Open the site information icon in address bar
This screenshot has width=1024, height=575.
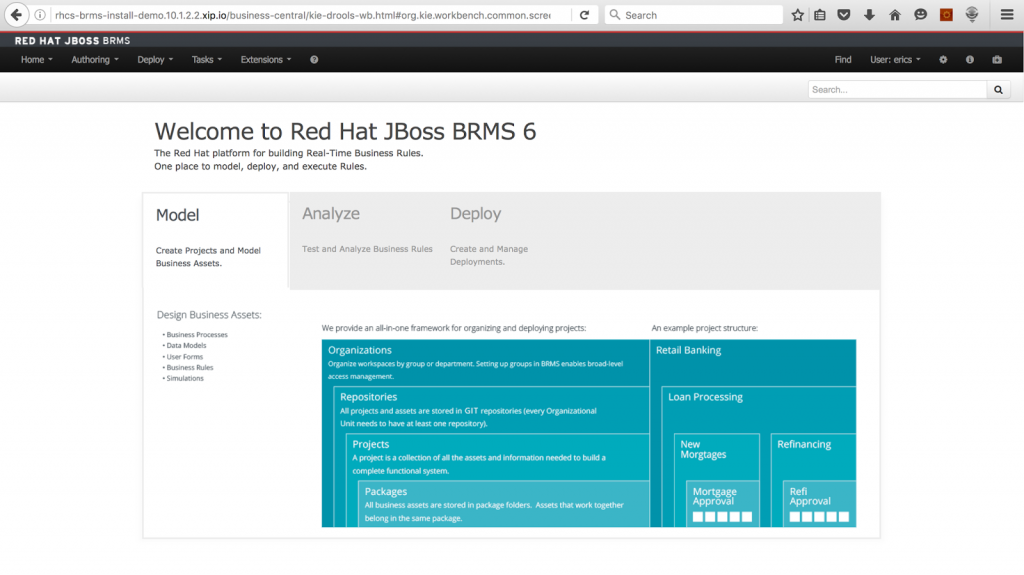tap(40, 15)
